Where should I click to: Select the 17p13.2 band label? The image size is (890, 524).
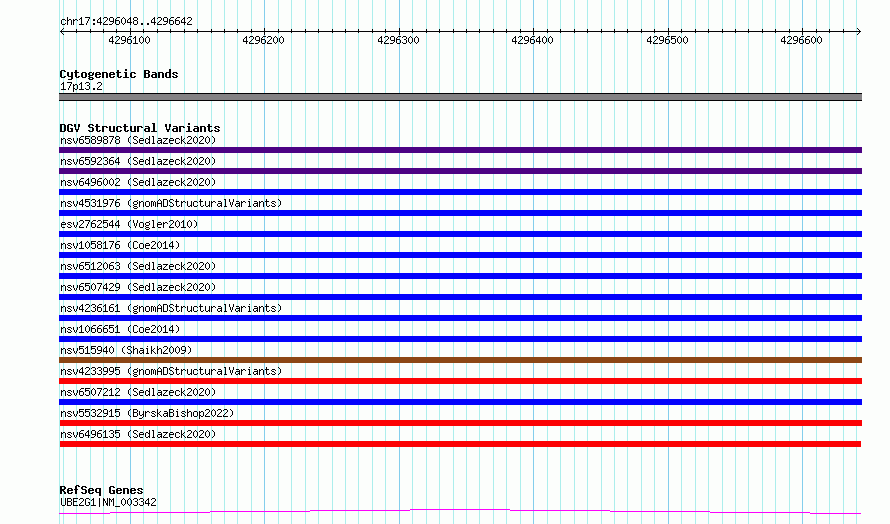coord(81,86)
